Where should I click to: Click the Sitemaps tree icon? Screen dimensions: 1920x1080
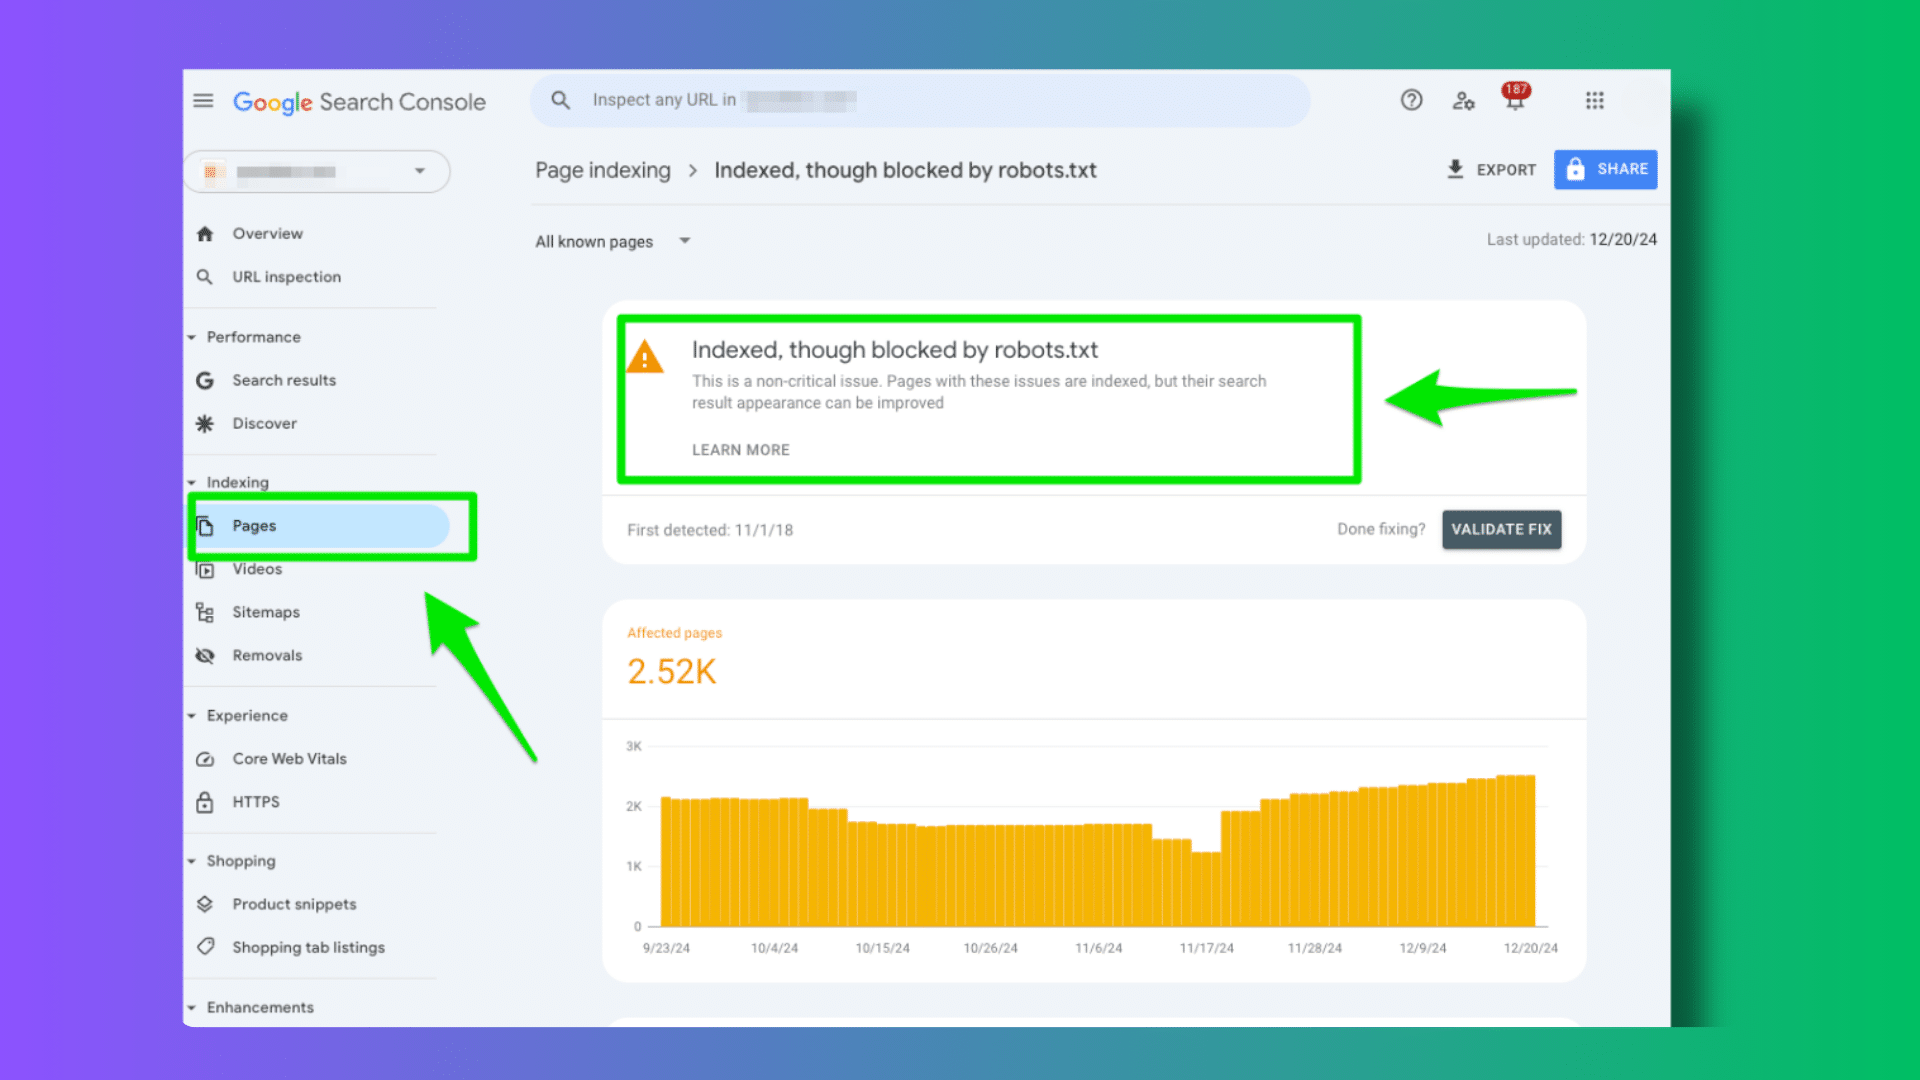pyautogui.click(x=205, y=612)
